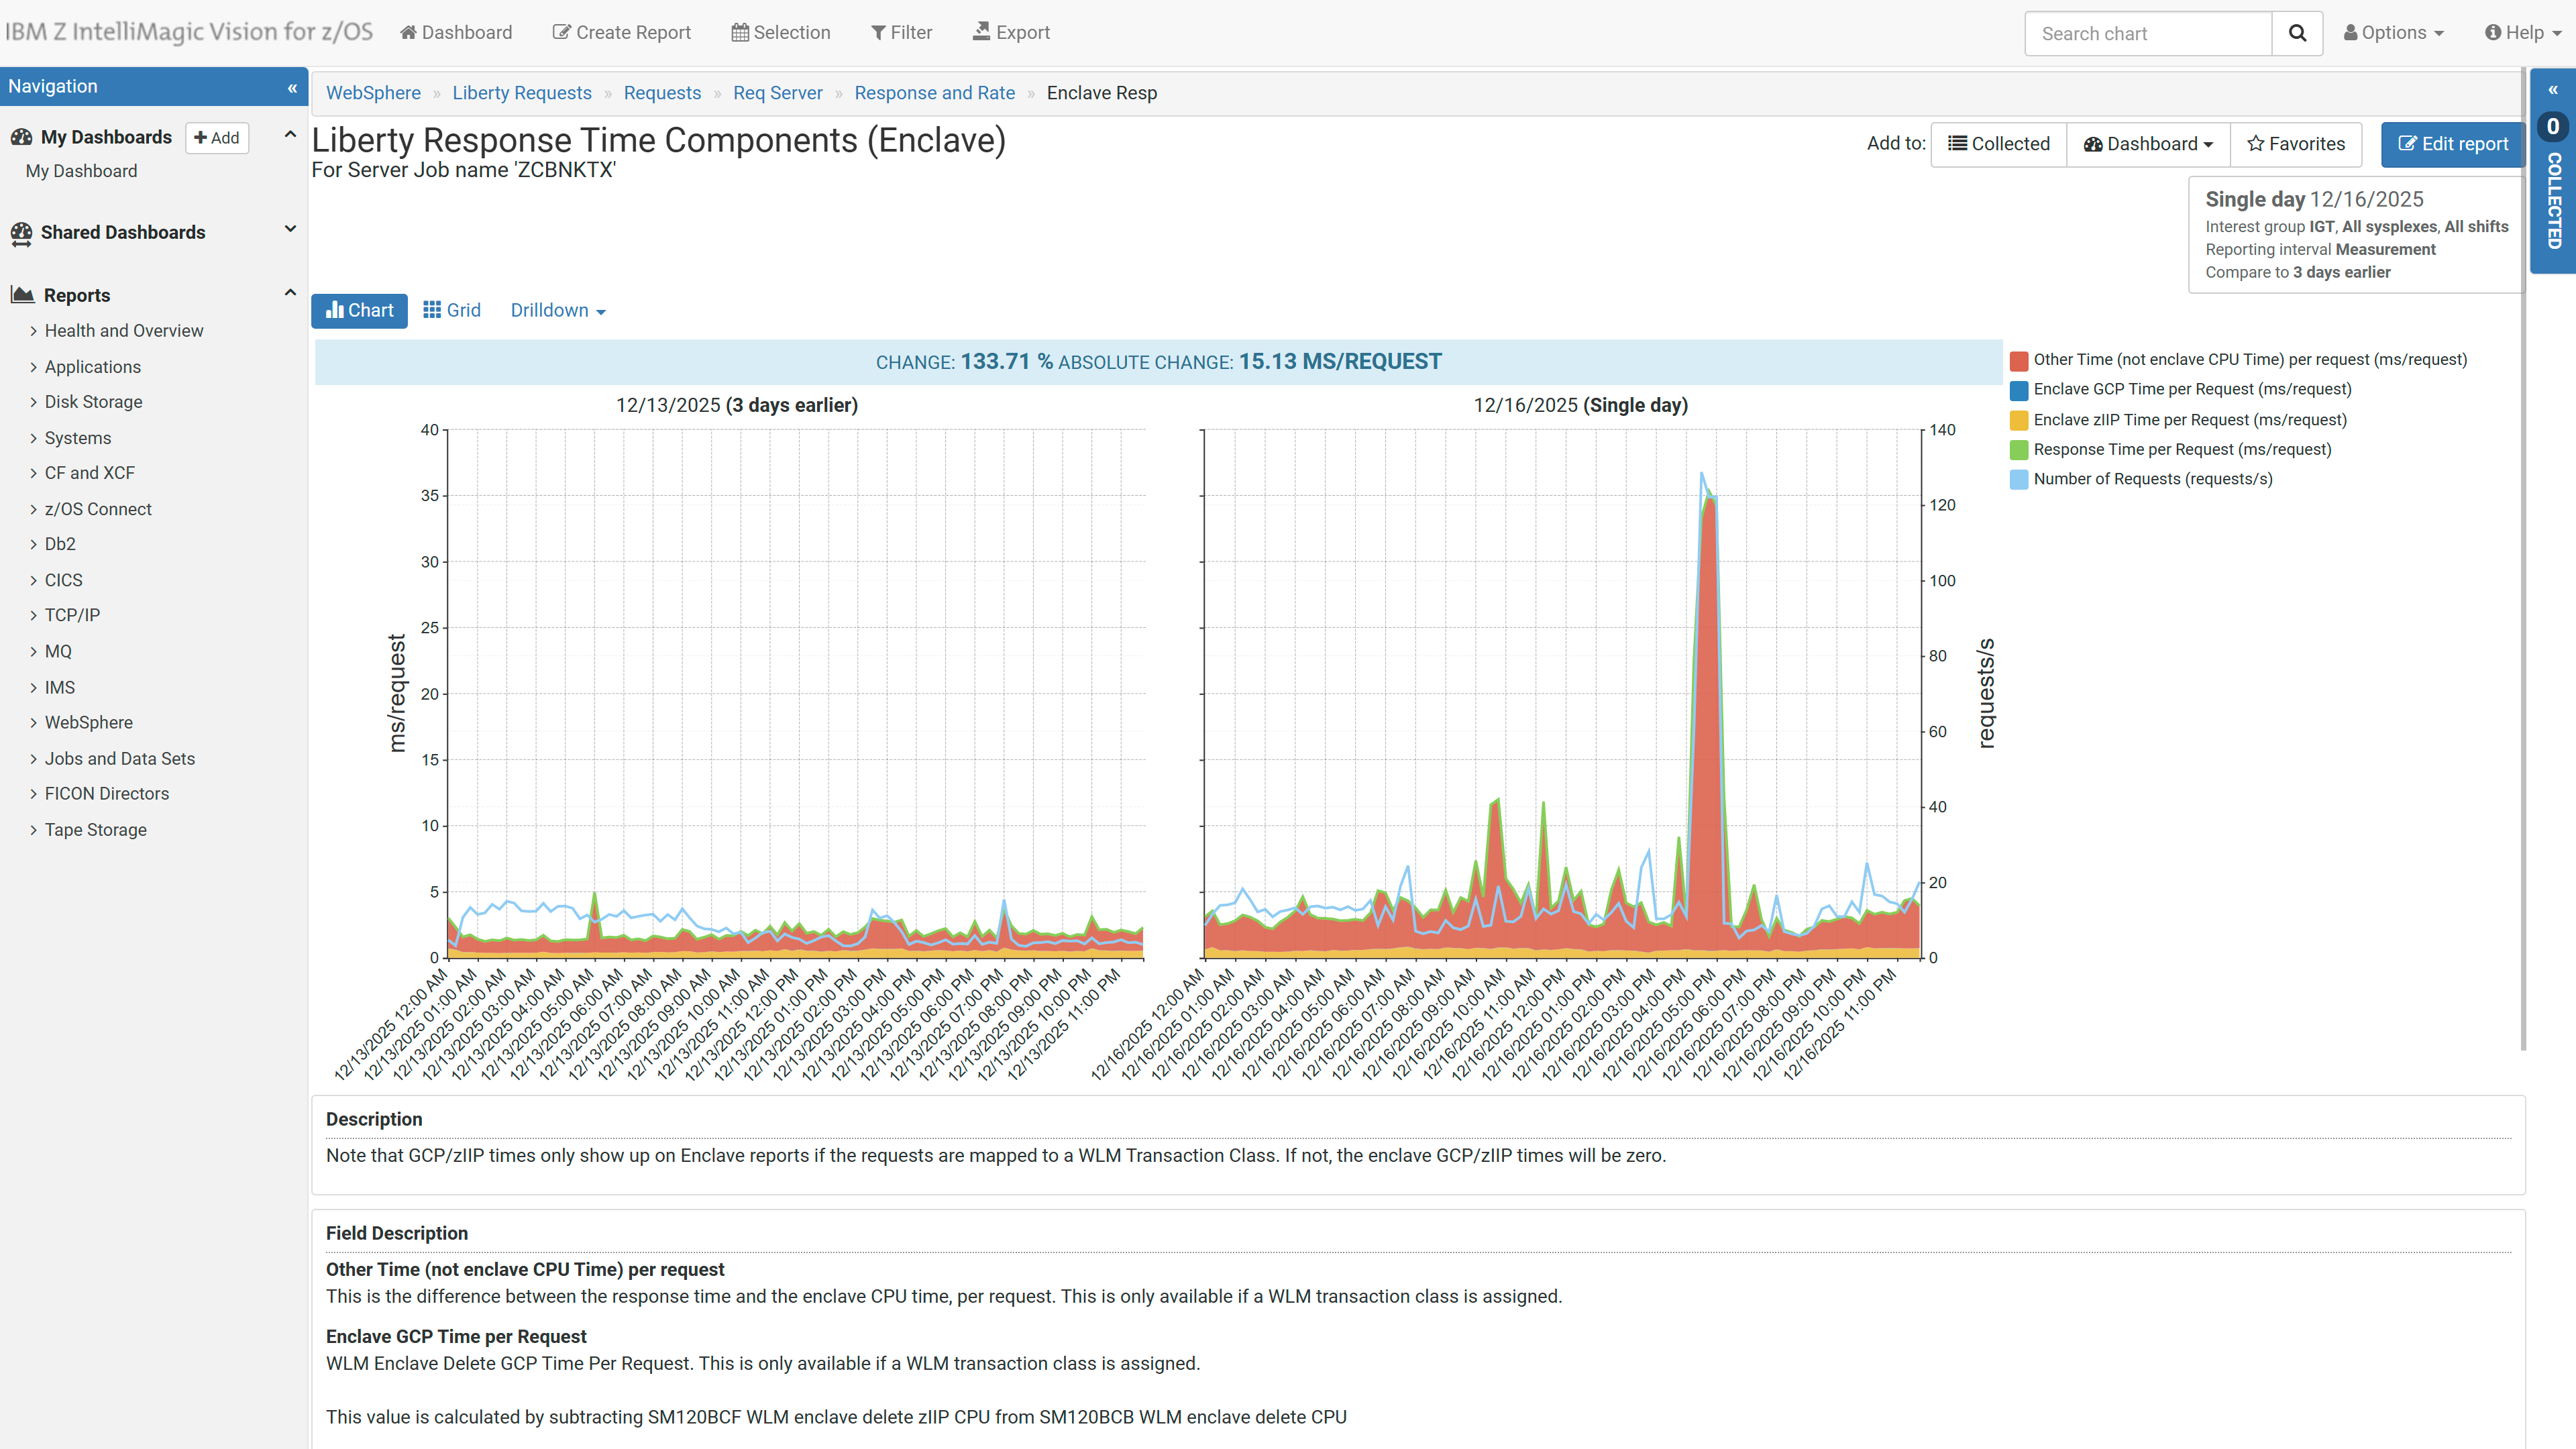Open Create Report menu item
Viewport: 2576px width, 1449px height.
622,33
